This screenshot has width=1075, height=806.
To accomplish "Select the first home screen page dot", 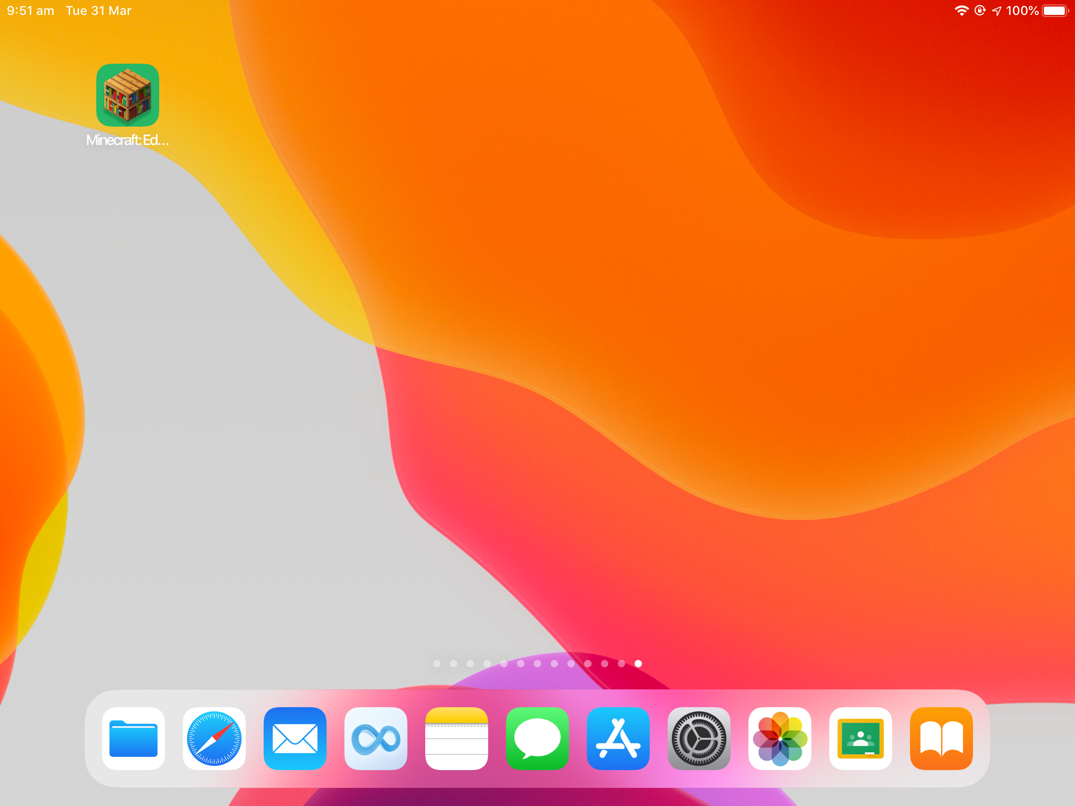I will [x=437, y=663].
